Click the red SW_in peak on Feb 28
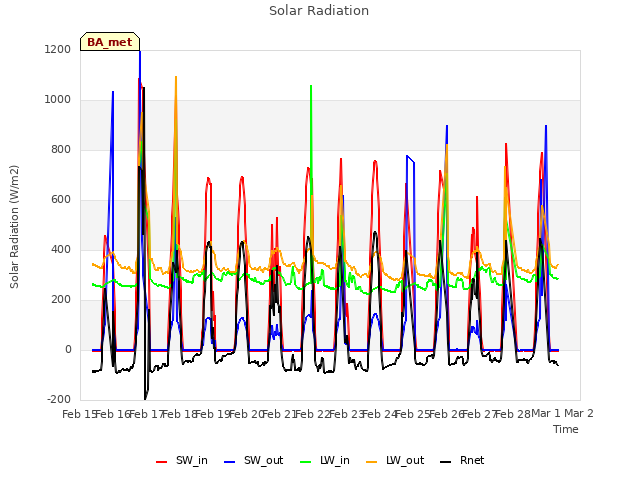 coord(506,145)
